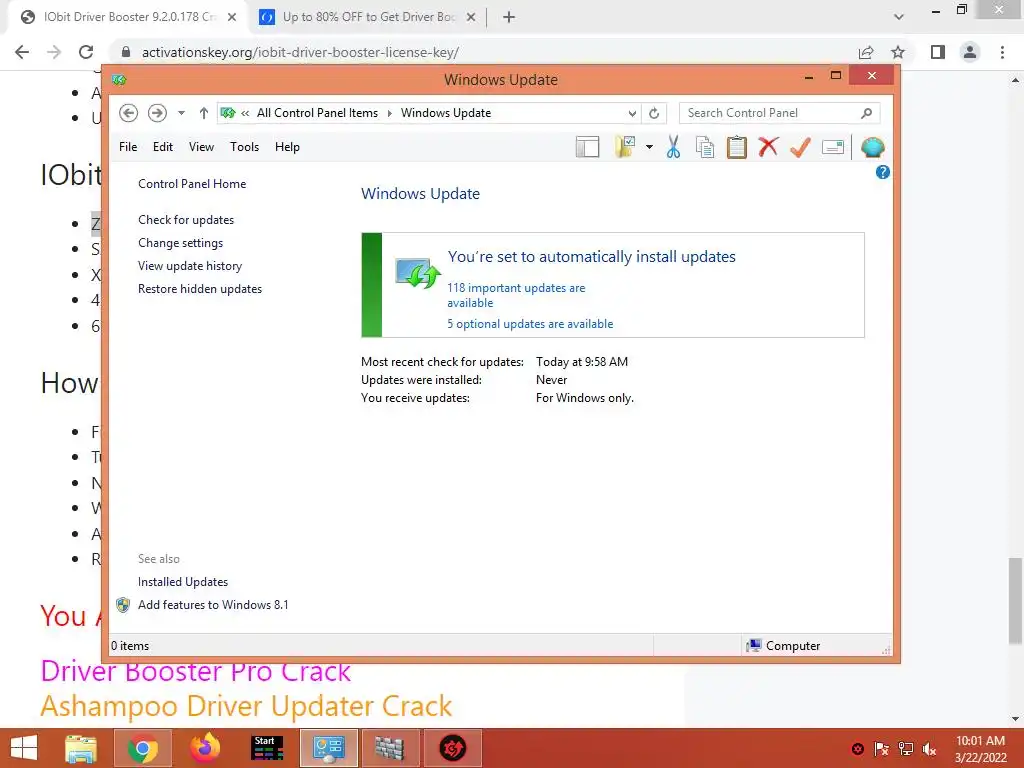Open the Help menu
Image resolution: width=1024 pixels, height=768 pixels.
point(287,147)
